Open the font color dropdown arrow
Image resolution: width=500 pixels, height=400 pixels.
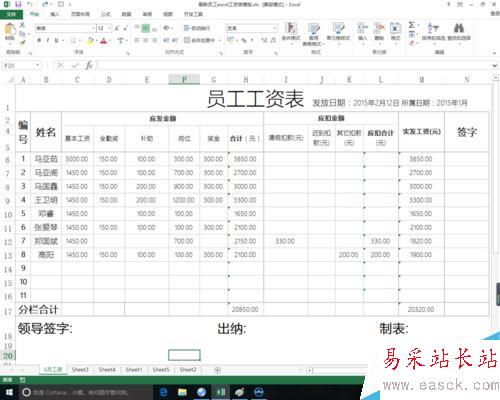109,41
